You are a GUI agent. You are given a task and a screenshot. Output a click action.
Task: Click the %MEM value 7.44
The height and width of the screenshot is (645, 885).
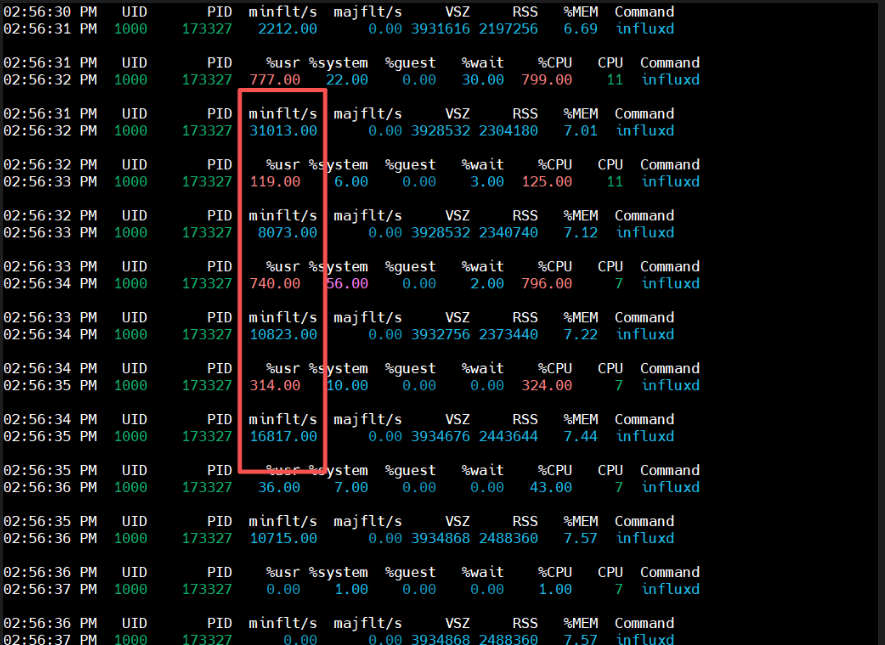(580, 436)
